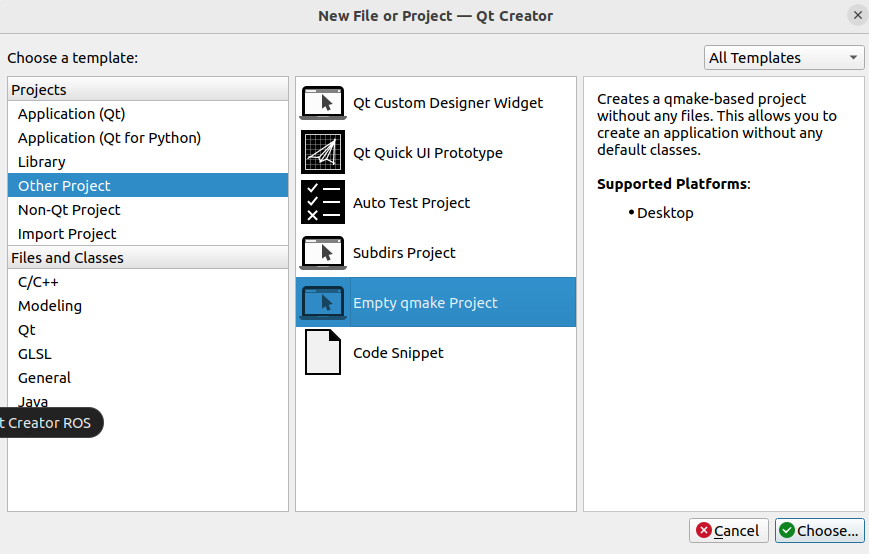869x554 pixels.
Task: Click the Cancel button
Action: [728, 531]
